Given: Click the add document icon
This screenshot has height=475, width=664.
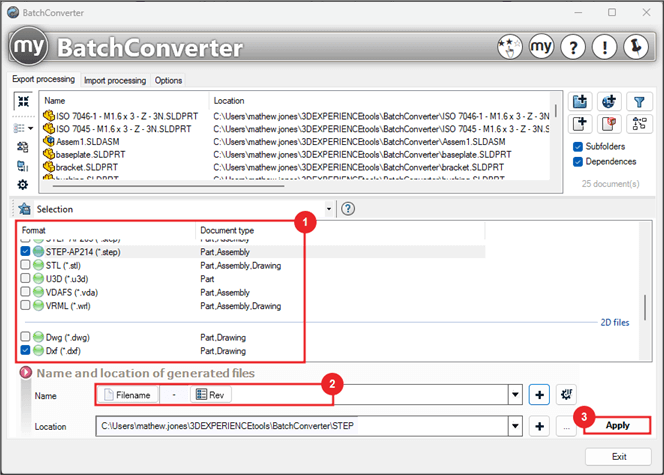Looking at the screenshot, I should coord(580,124).
